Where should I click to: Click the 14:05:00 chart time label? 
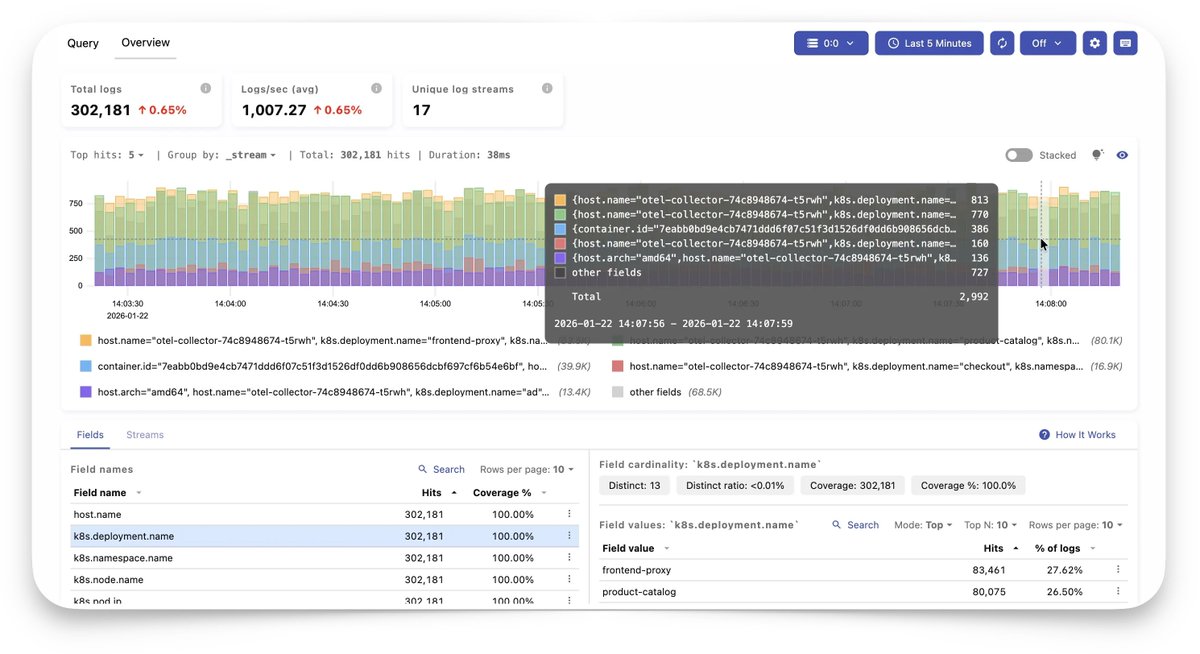coord(435,303)
